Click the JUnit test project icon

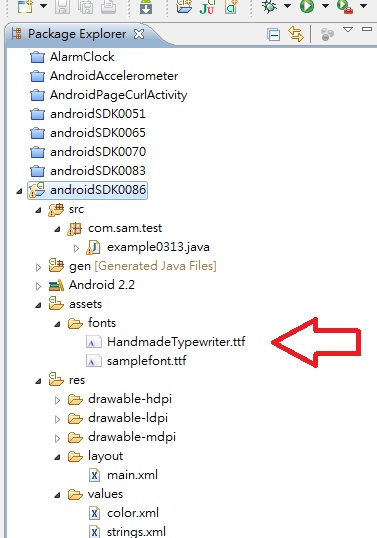[x=207, y=6]
